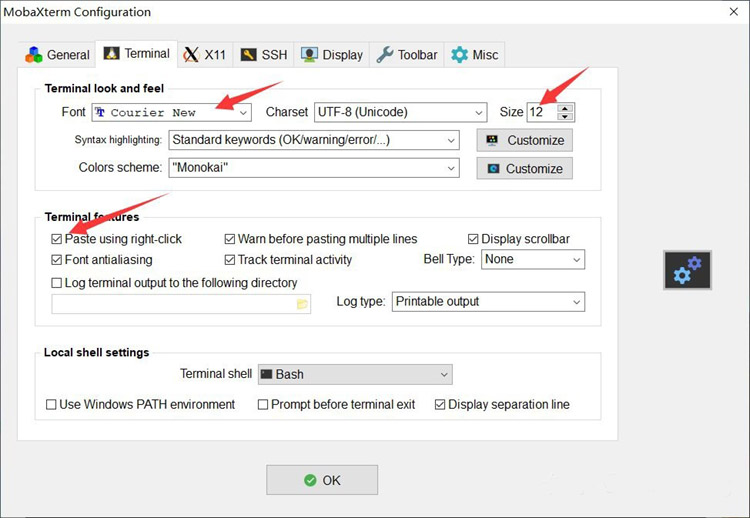Image resolution: width=750 pixels, height=518 pixels.
Task: Close the MobaXterm Configuration window
Action: 733,11
